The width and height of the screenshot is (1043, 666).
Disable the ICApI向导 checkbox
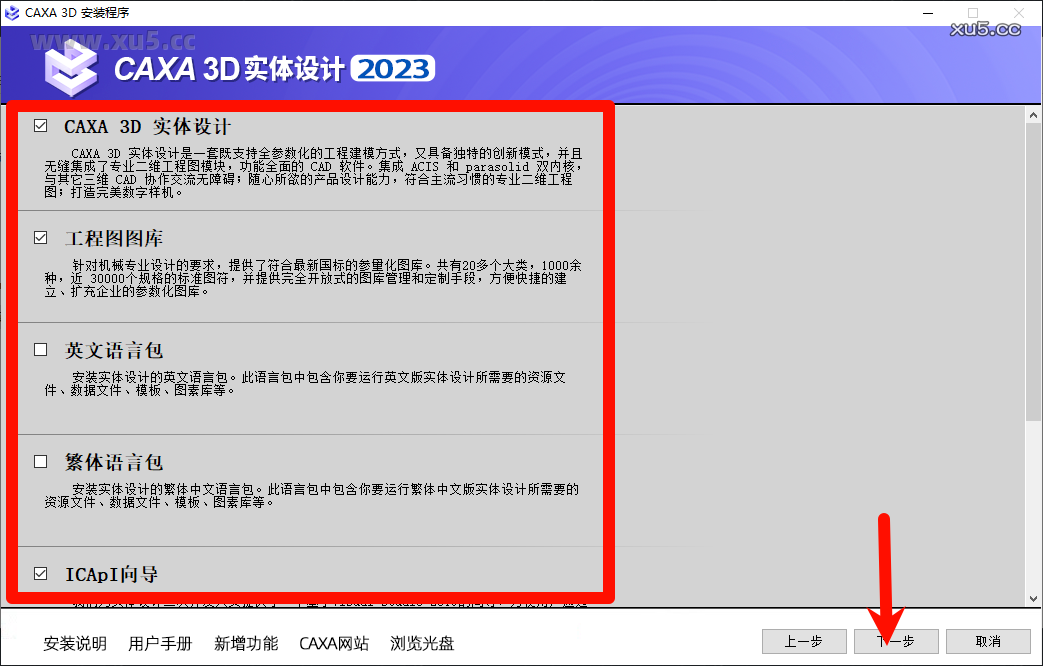pyautogui.click(x=41, y=573)
